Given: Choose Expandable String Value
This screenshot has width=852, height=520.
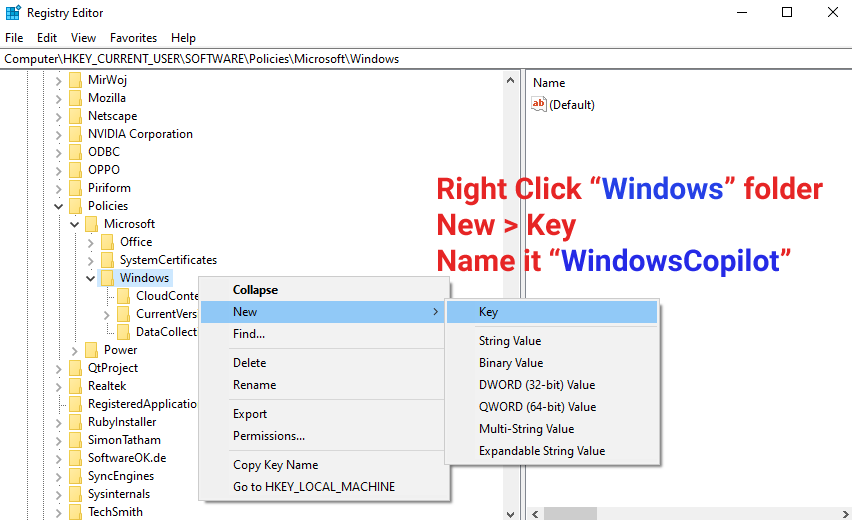Looking at the screenshot, I should (552, 451).
